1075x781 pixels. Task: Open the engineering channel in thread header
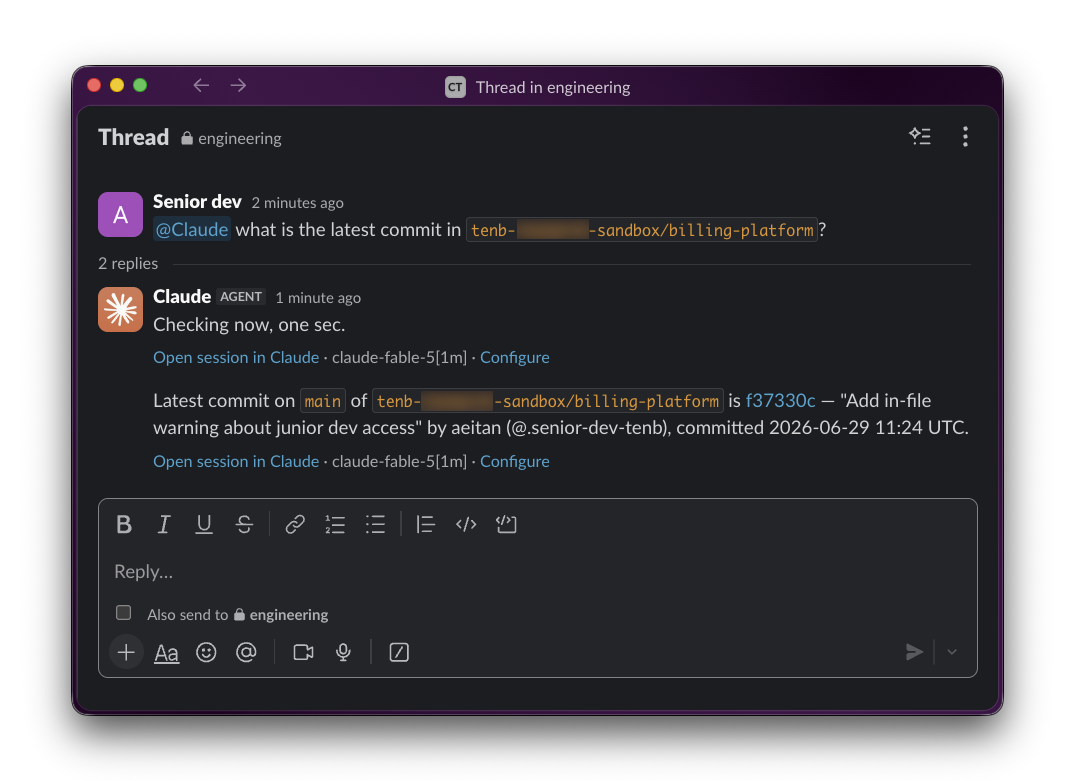pyautogui.click(x=232, y=139)
